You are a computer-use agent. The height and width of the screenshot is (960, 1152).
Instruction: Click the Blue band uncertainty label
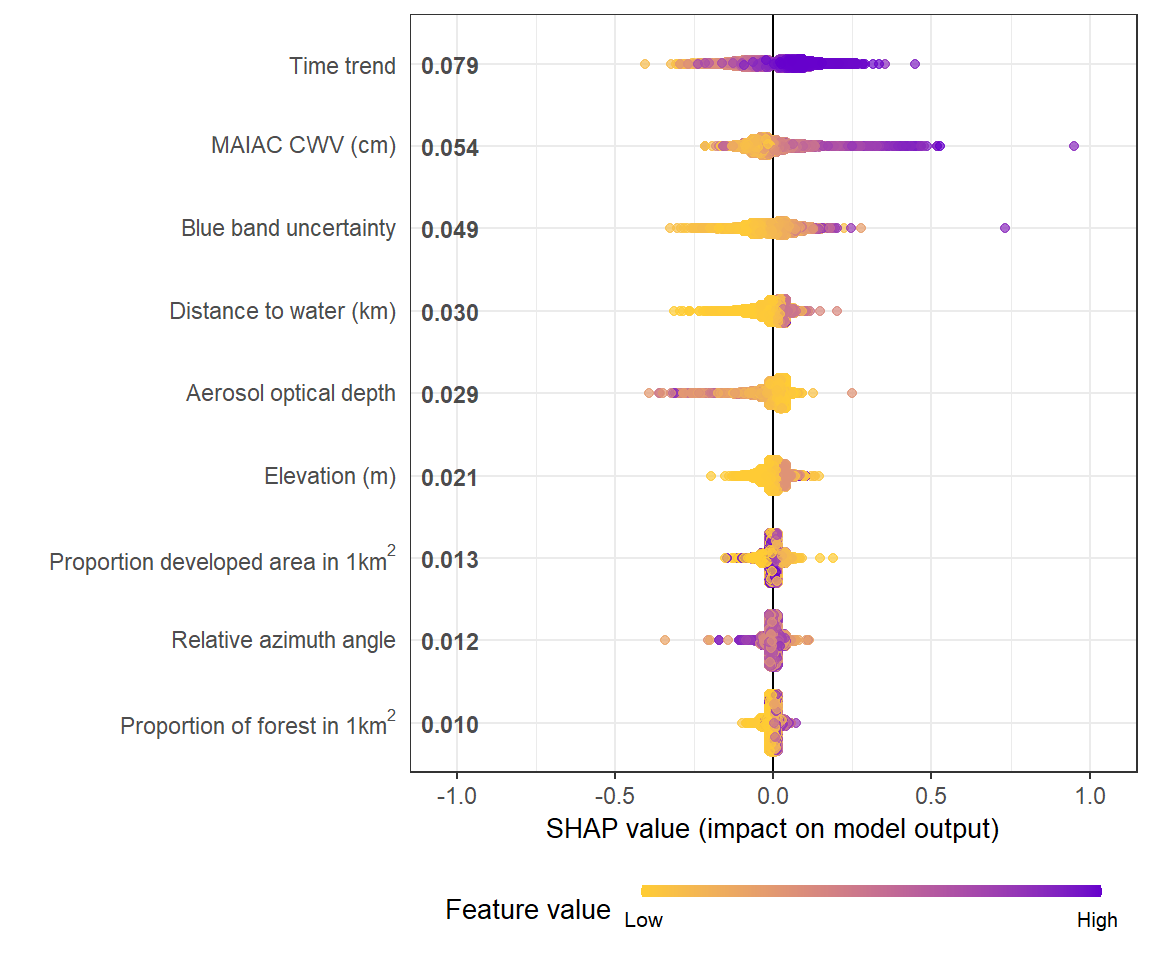coord(289,228)
